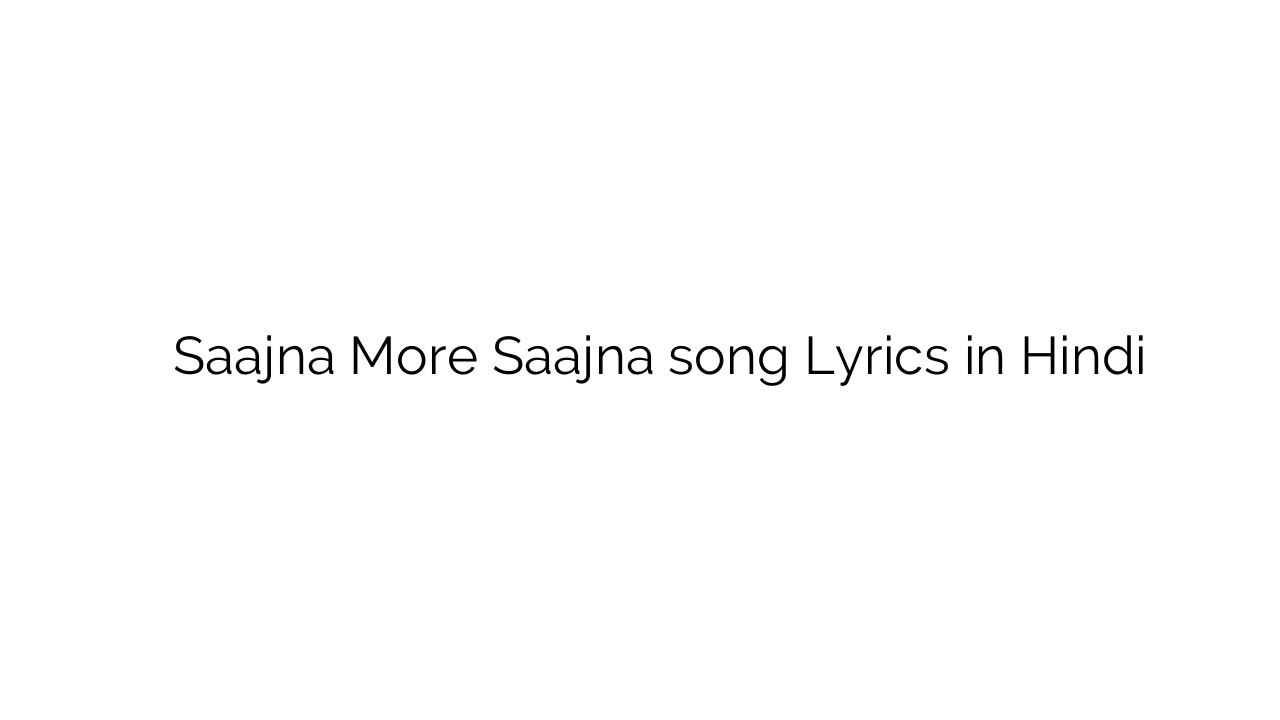Image resolution: width=1280 pixels, height=720 pixels.
Task: Select the word "Hindi" at title end
Action: coord(1082,357)
